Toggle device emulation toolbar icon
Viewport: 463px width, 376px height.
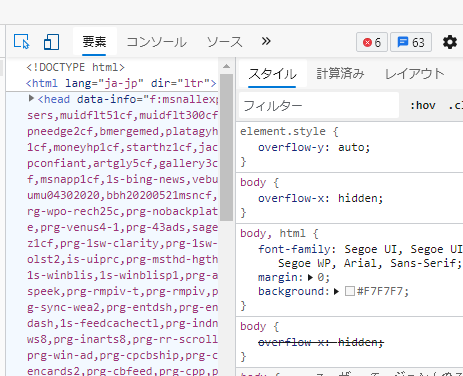click(x=51, y=42)
